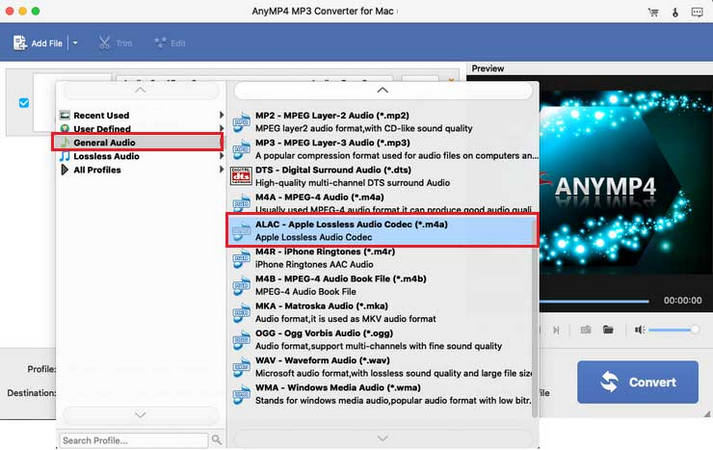Choose M4A - MPEG-4 Audio format

tap(382, 203)
